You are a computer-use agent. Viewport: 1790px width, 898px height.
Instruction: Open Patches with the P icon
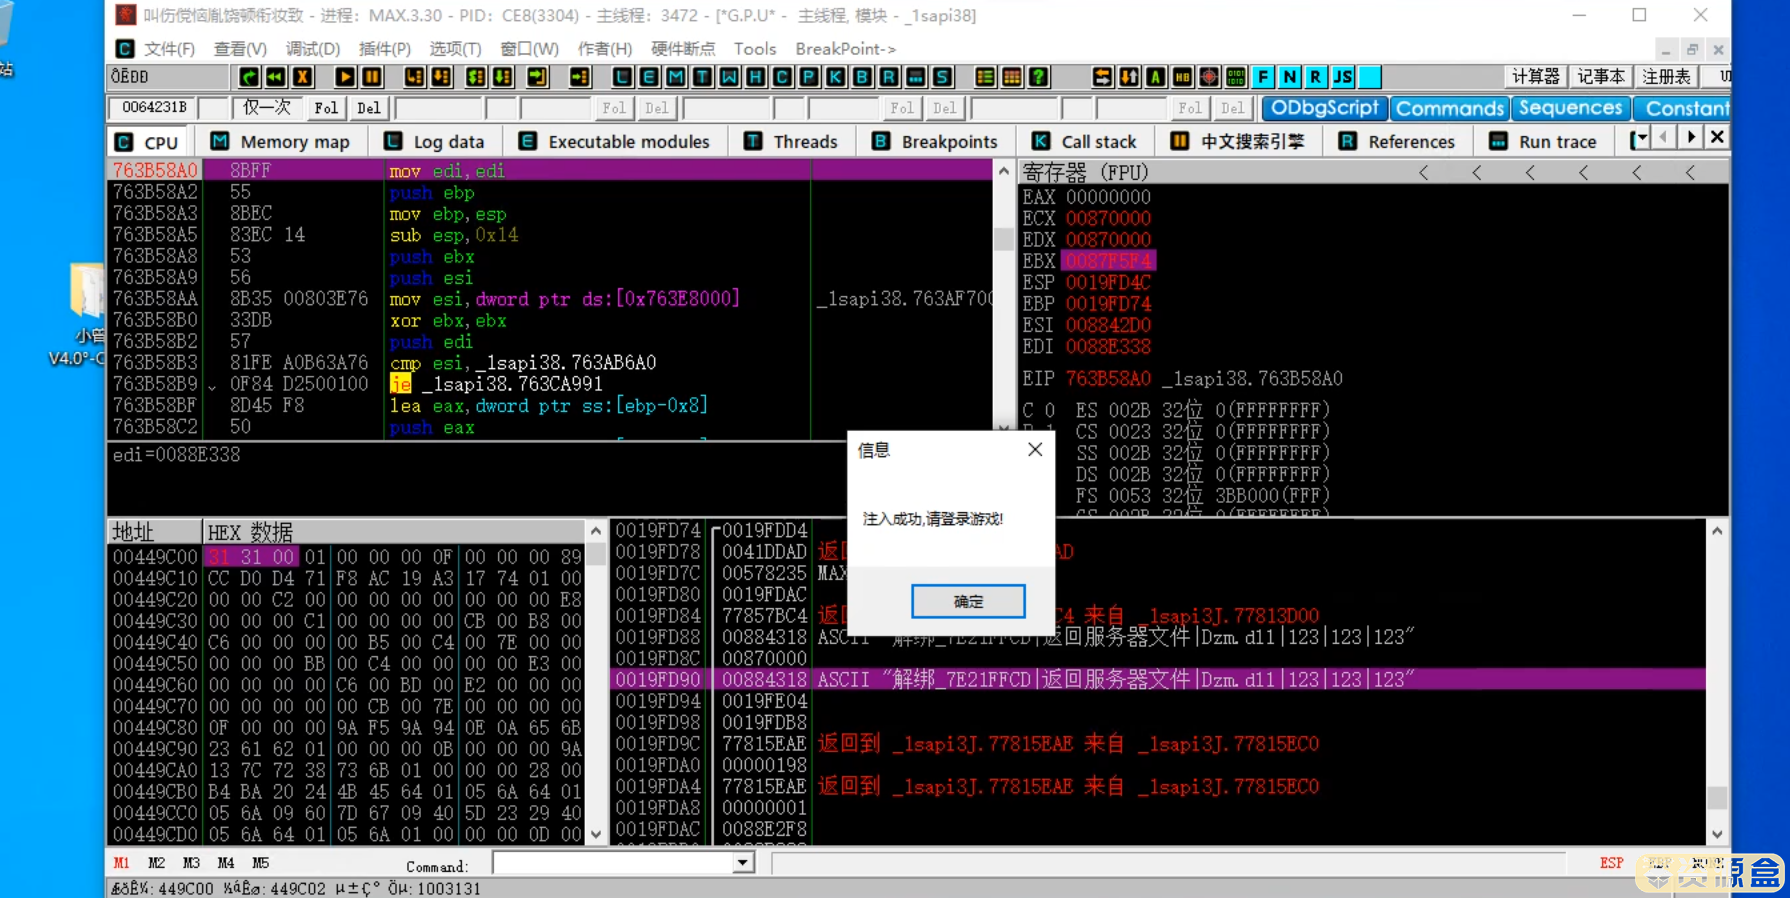coord(809,77)
